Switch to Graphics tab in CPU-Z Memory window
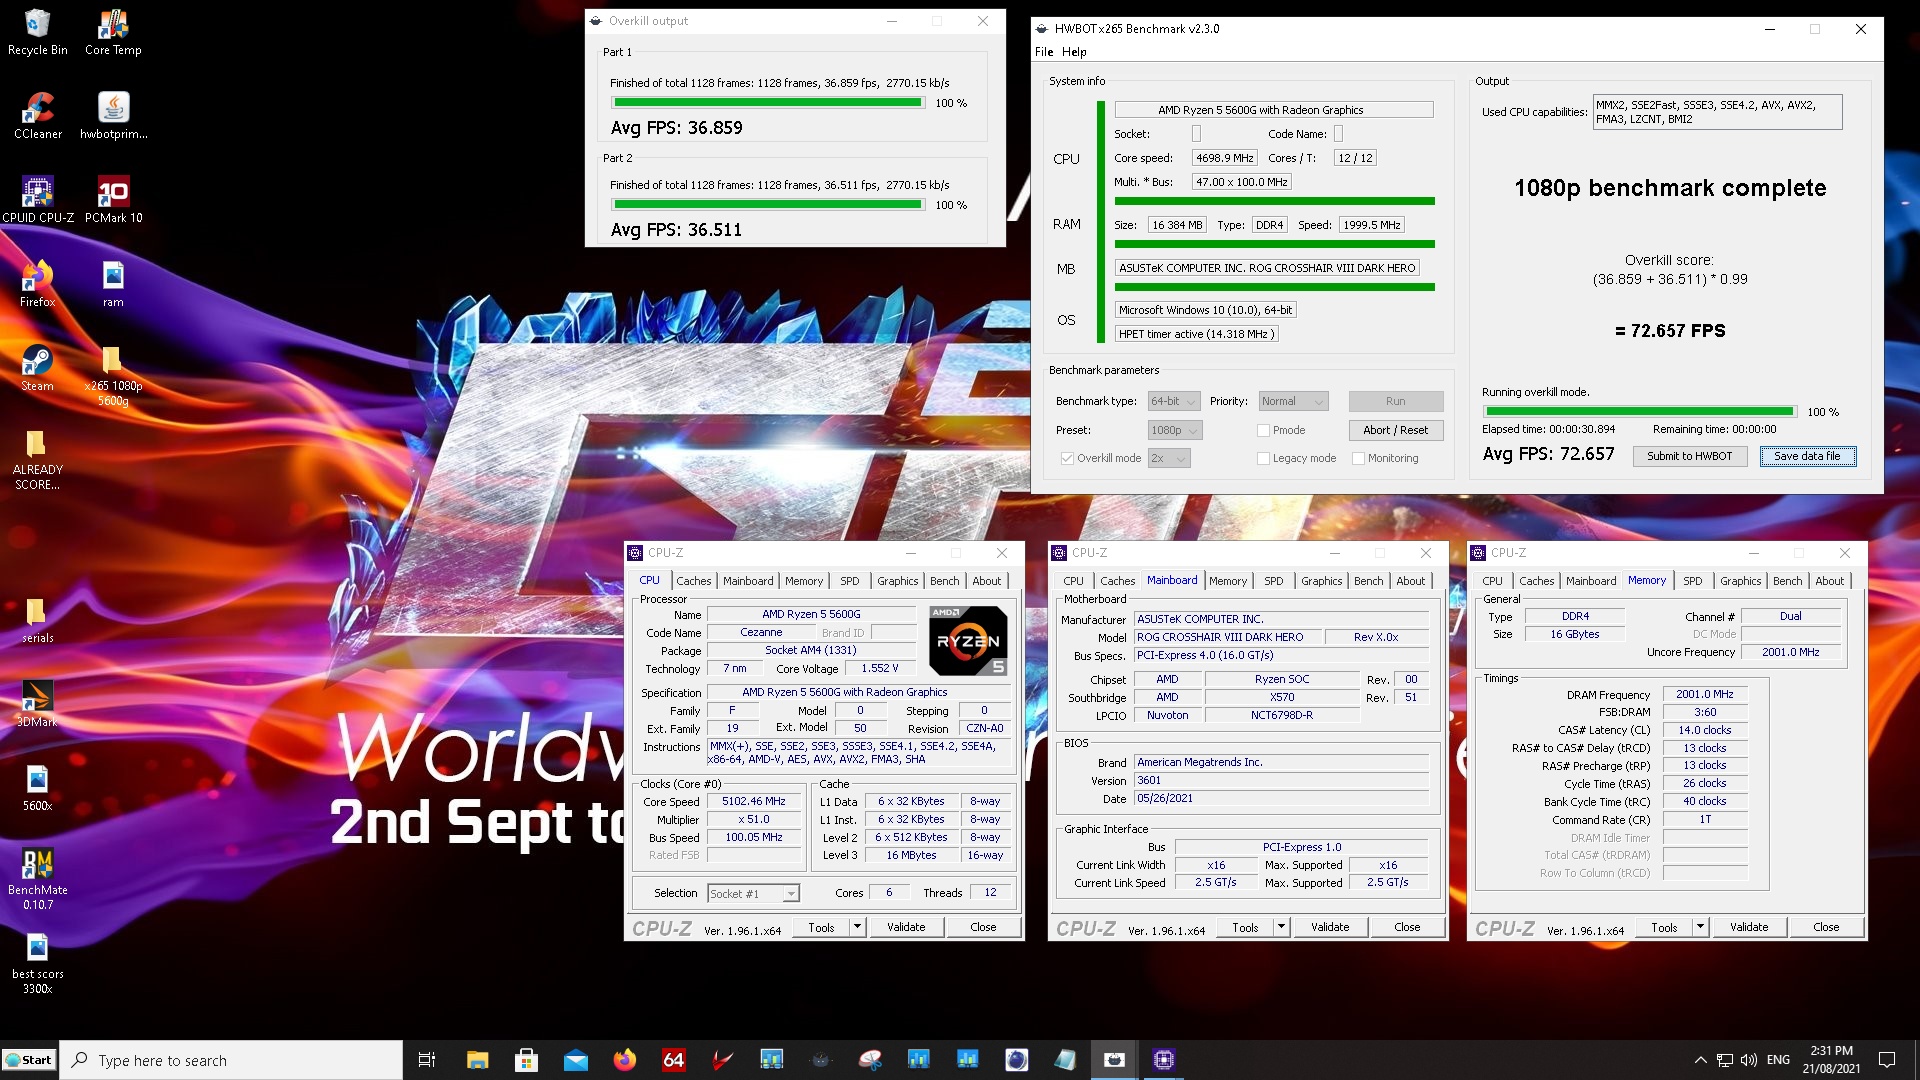The height and width of the screenshot is (1080, 1920). [x=1740, y=581]
